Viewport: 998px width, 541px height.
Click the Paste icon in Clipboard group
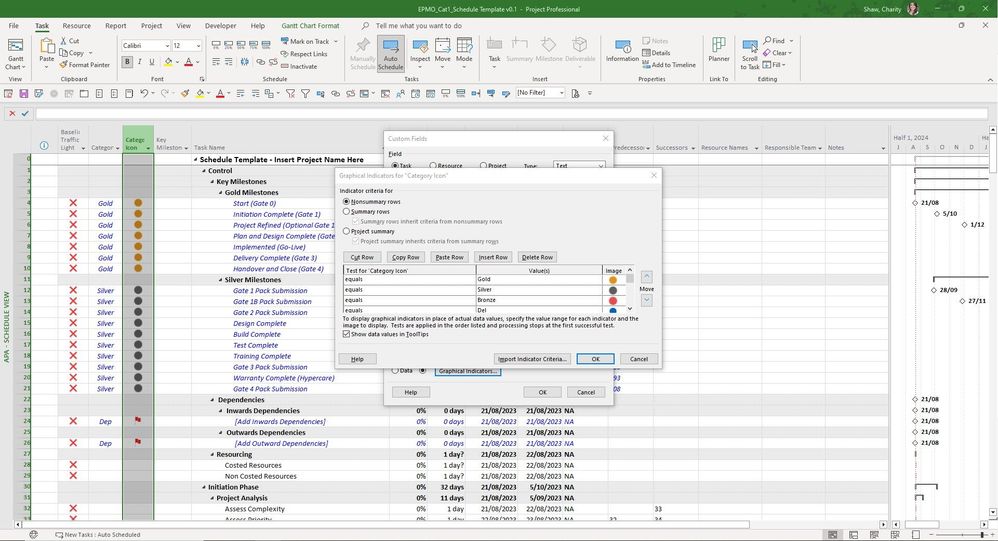46,46
